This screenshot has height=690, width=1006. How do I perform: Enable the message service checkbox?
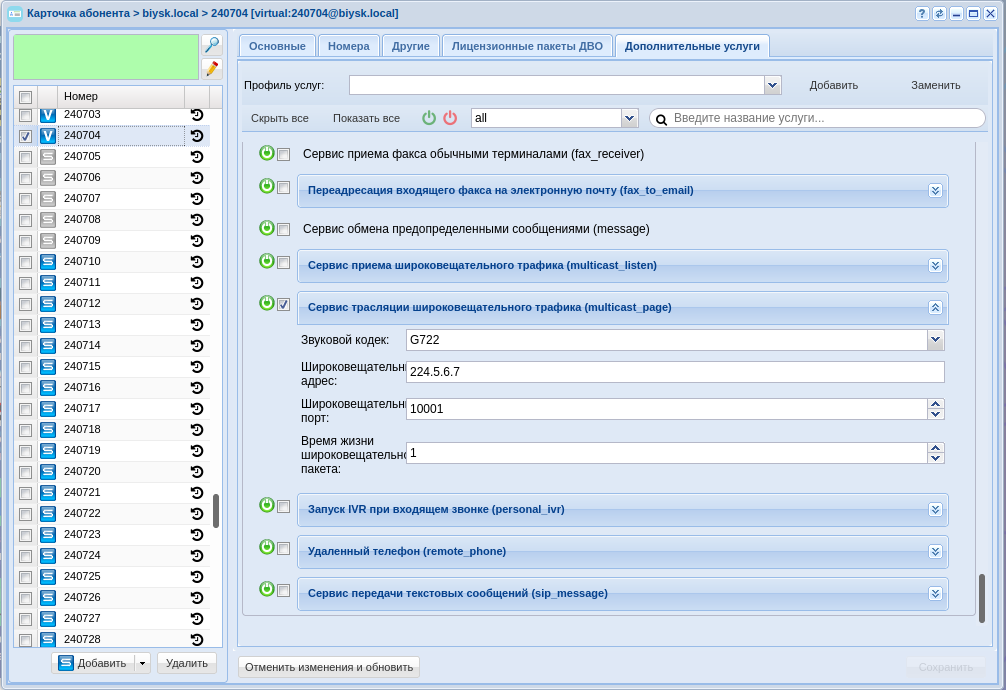tap(284, 230)
